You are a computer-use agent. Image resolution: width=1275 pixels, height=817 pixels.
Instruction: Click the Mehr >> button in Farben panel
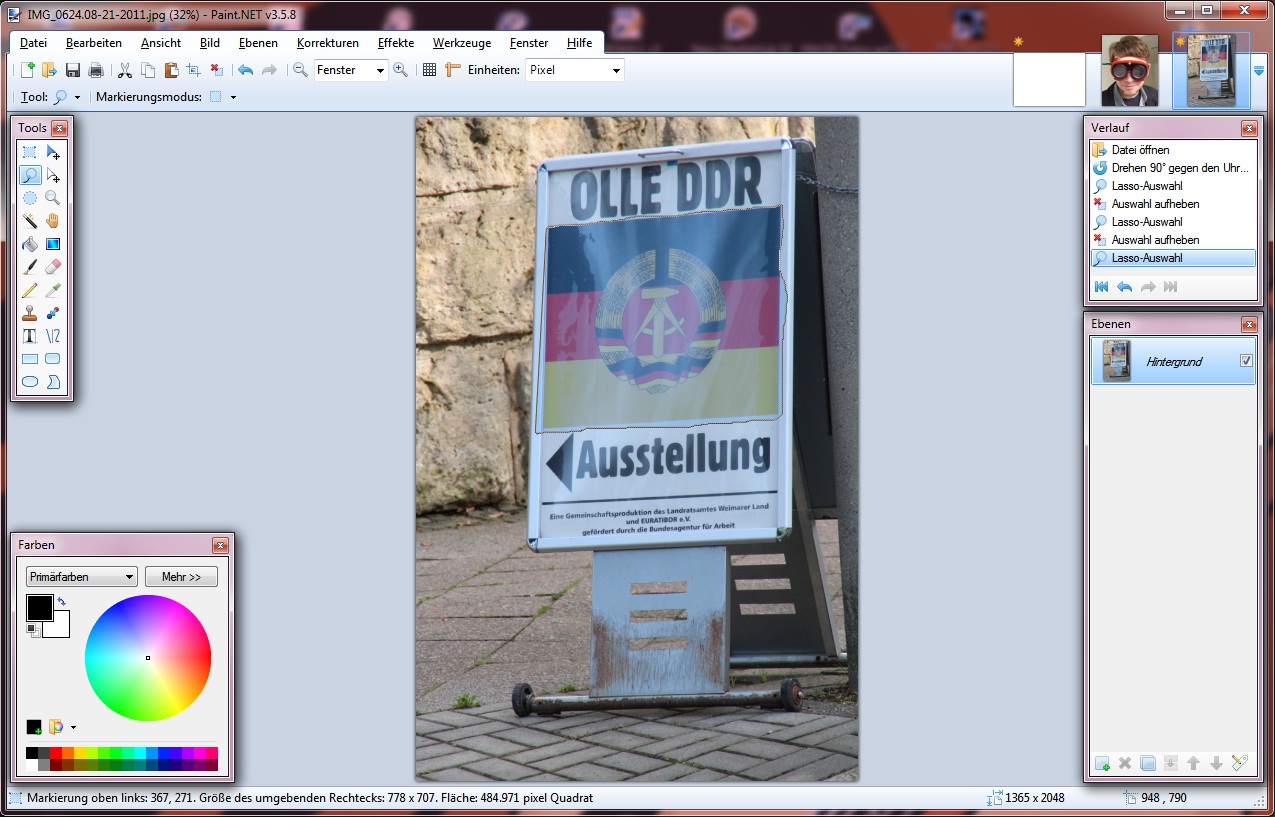[x=180, y=576]
